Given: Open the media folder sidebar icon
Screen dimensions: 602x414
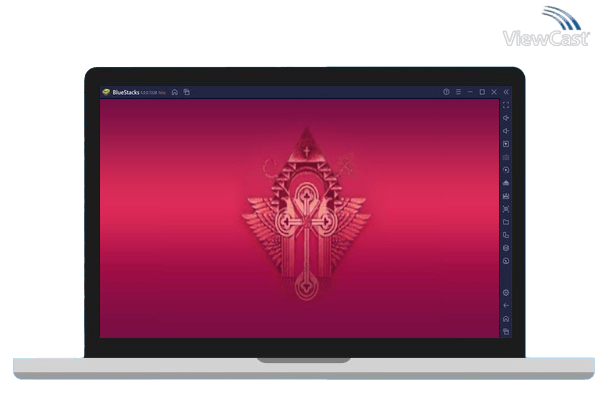Looking at the screenshot, I should [x=506, y=222].
